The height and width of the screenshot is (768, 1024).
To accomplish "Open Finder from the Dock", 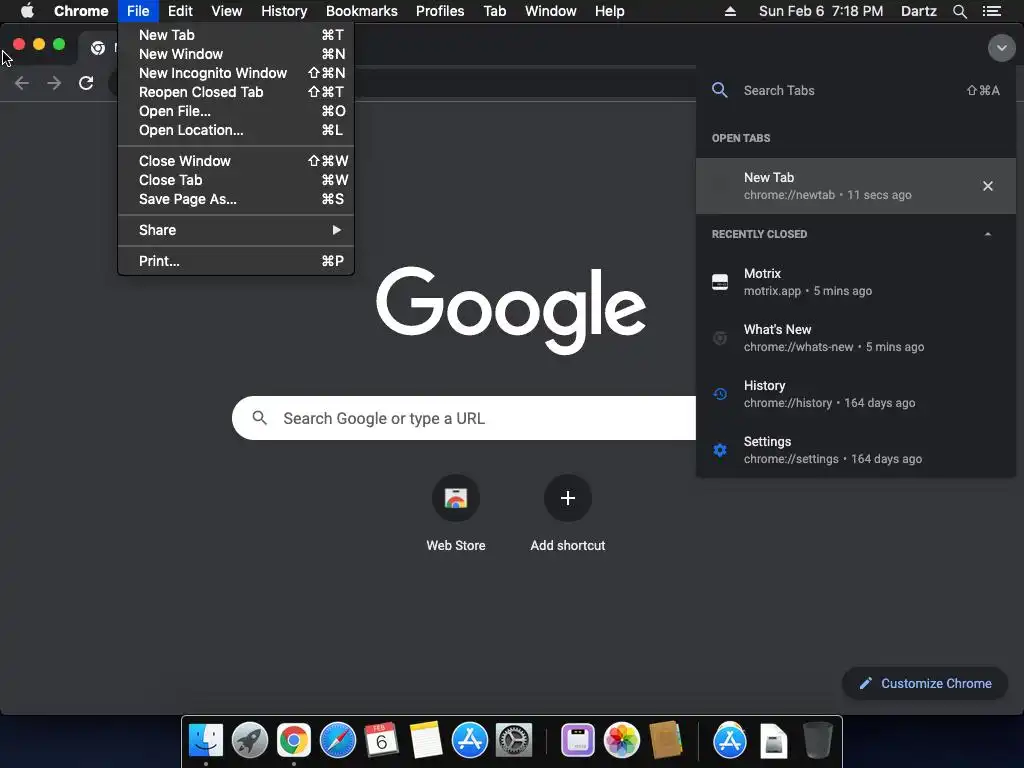I will coord(206,741).
